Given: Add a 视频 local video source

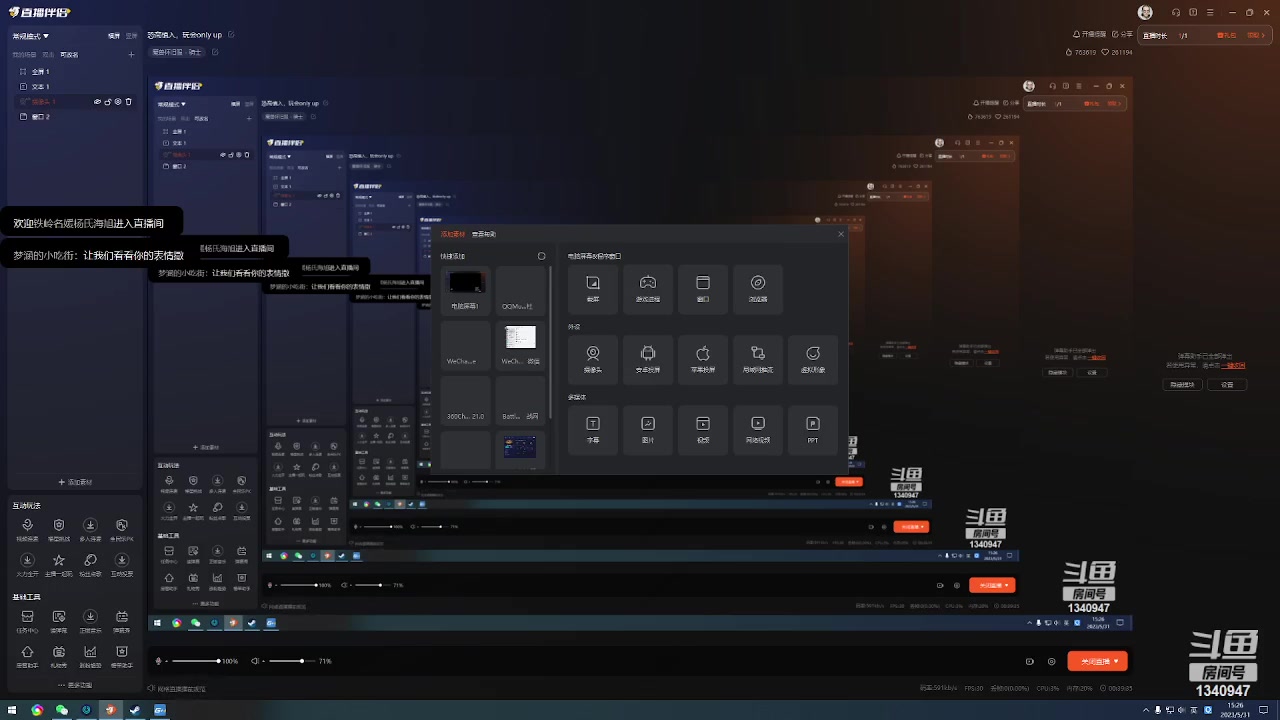Looking at the screenshot, I should (x=703, y=430).
